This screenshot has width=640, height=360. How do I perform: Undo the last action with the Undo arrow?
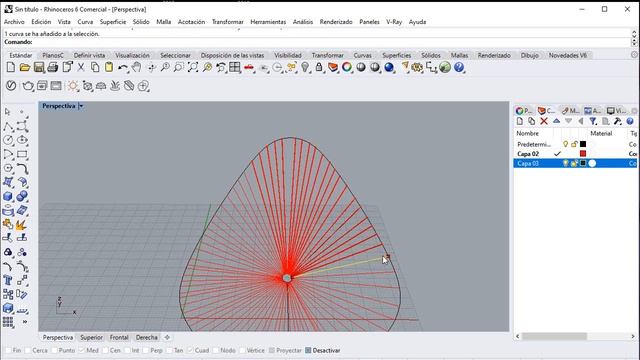122,67
